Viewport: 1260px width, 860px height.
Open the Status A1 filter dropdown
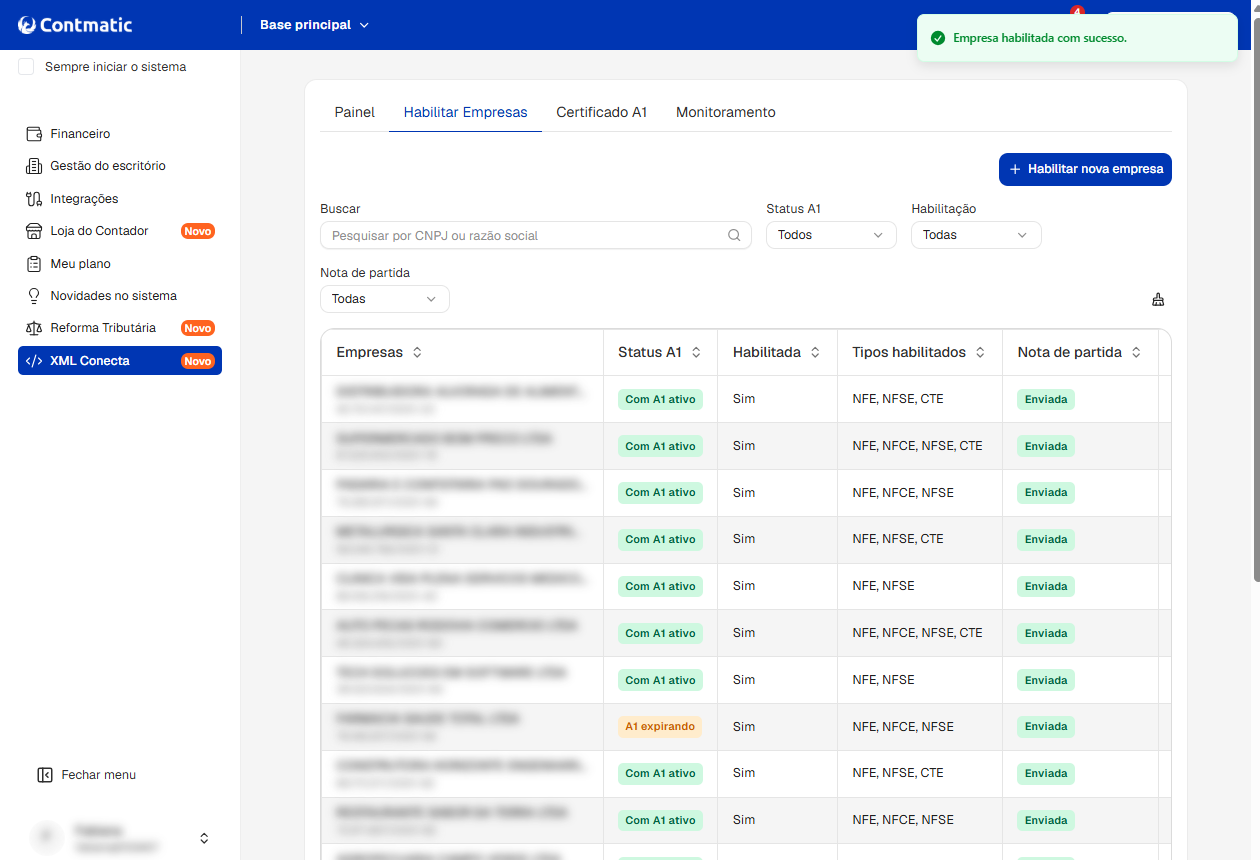pyautogui.click(x=831, y=235)
